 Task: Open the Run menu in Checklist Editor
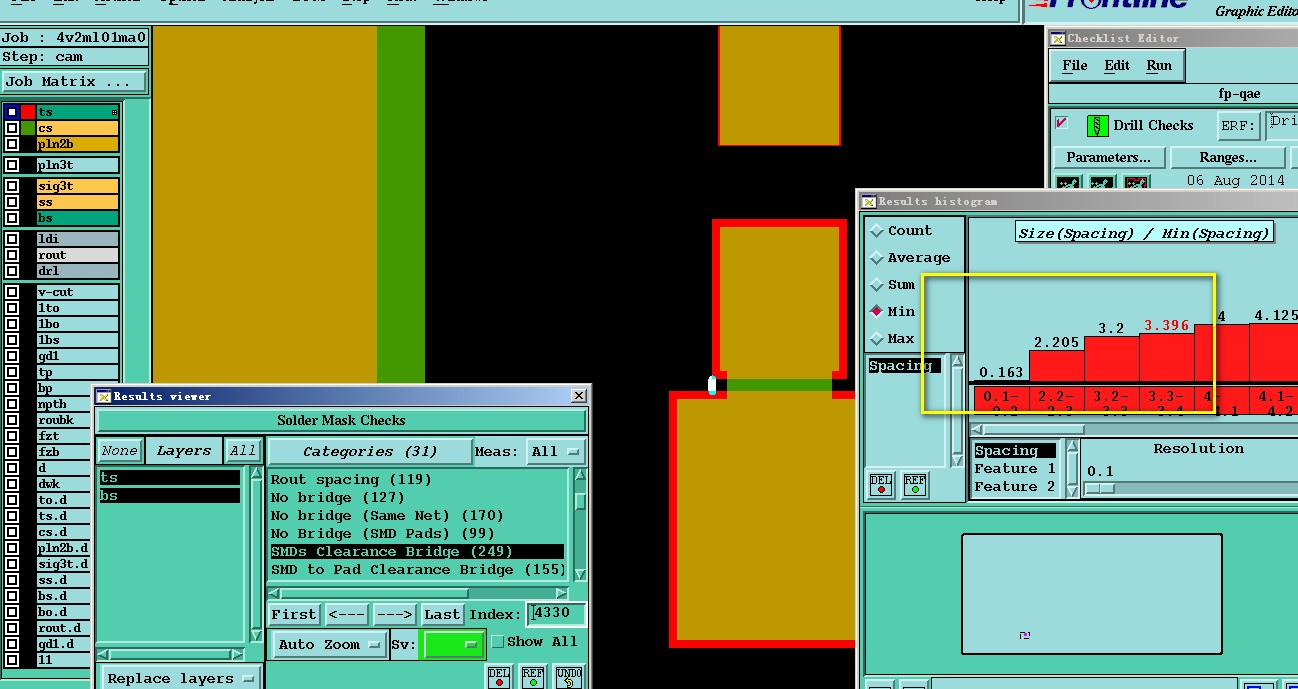point(1159,66)
